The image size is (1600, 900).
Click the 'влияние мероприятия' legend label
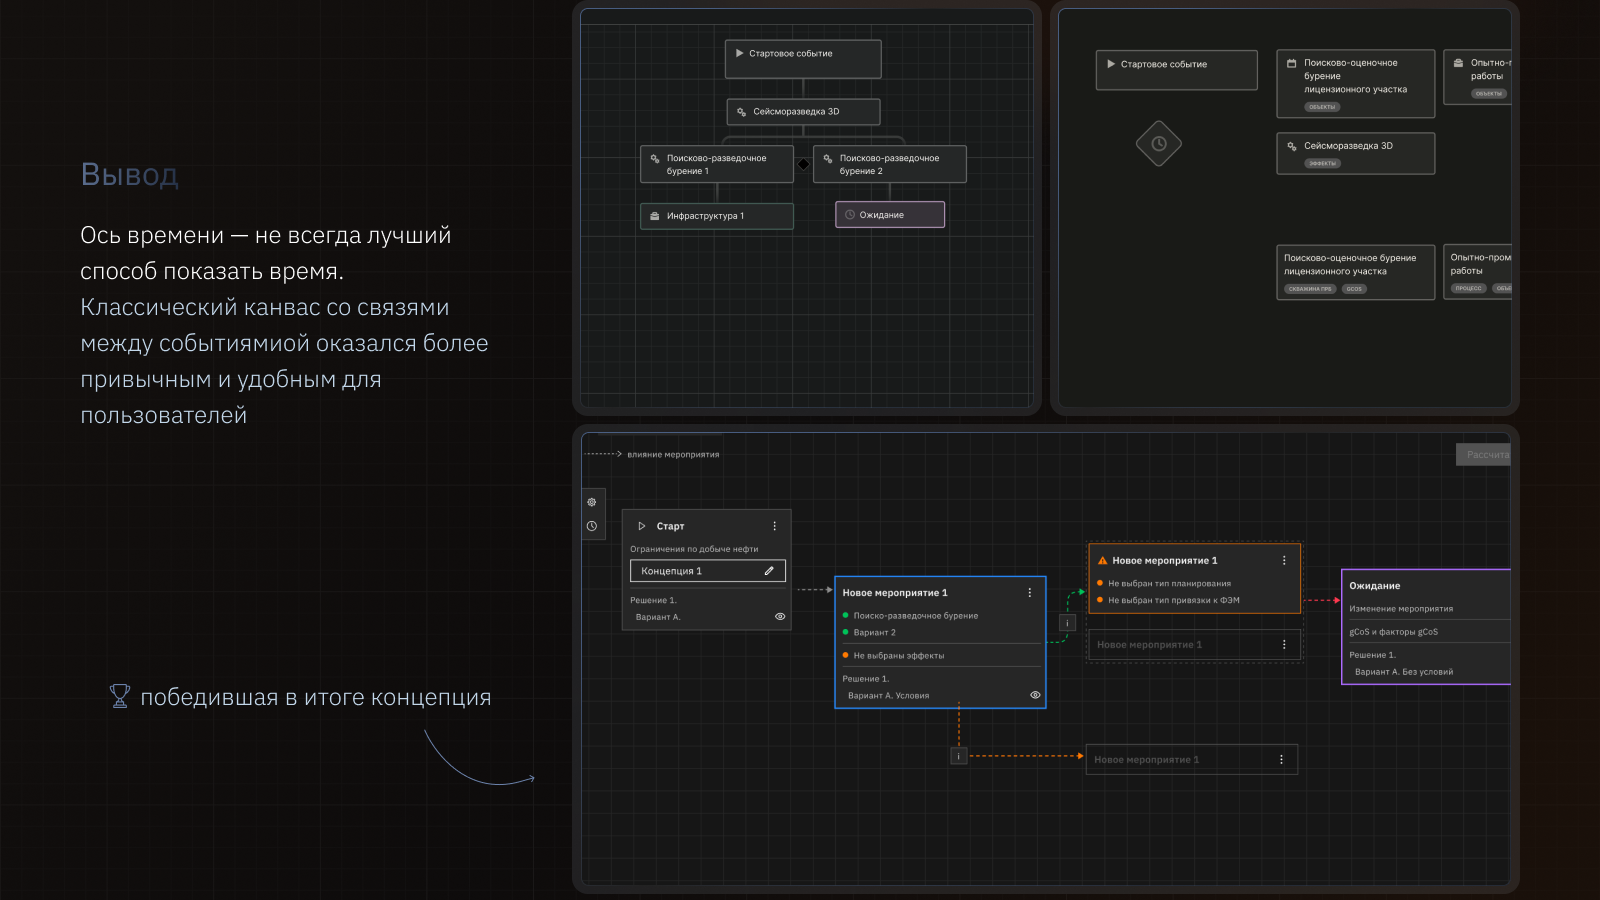[x=673, y=455]
